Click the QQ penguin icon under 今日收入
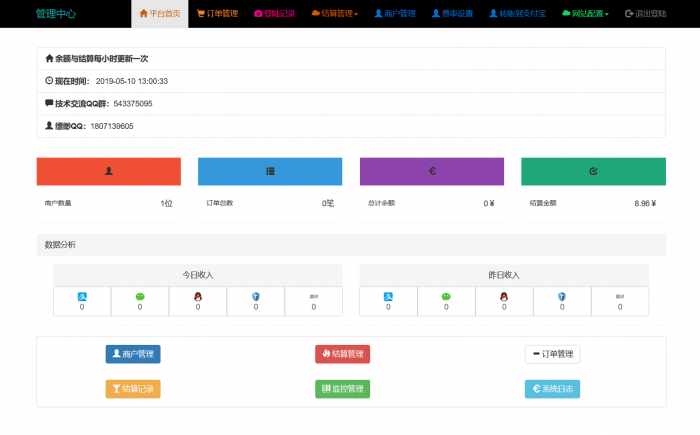This screenshot has height=435, width=700. tap(198, 296)
